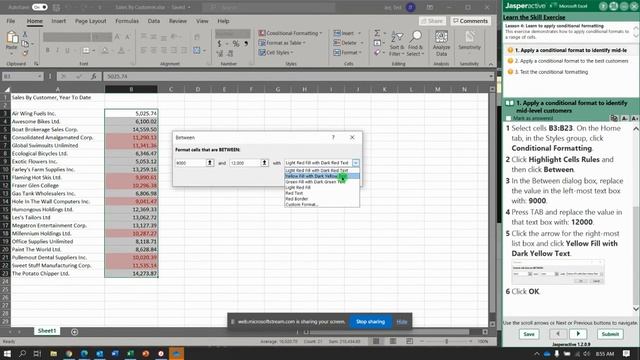Image resolution: width=640 pixels, height=360 pixels.
Task: Go to next Jasperactive step arrow
Action: (578, 334)
